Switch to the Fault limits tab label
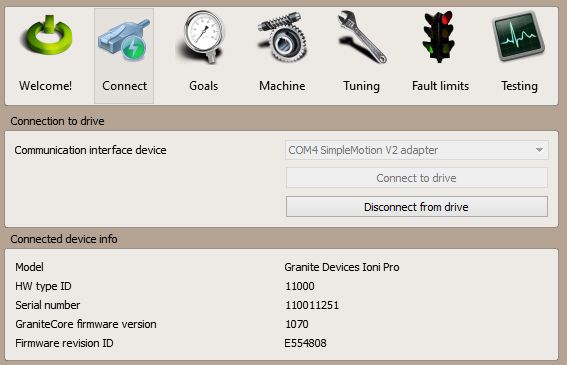 [440, 86]
